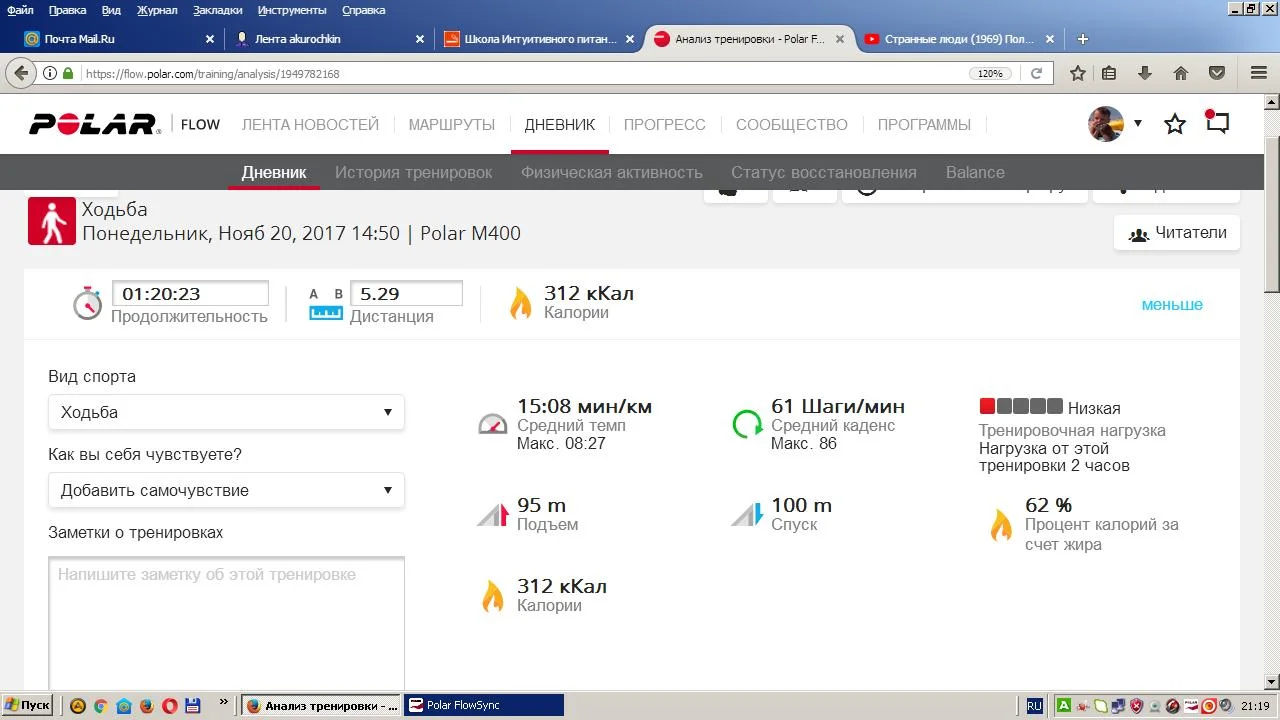The image size is (1280, 720).
Task: Open the Закладки menu
Action: click(218, 10)
